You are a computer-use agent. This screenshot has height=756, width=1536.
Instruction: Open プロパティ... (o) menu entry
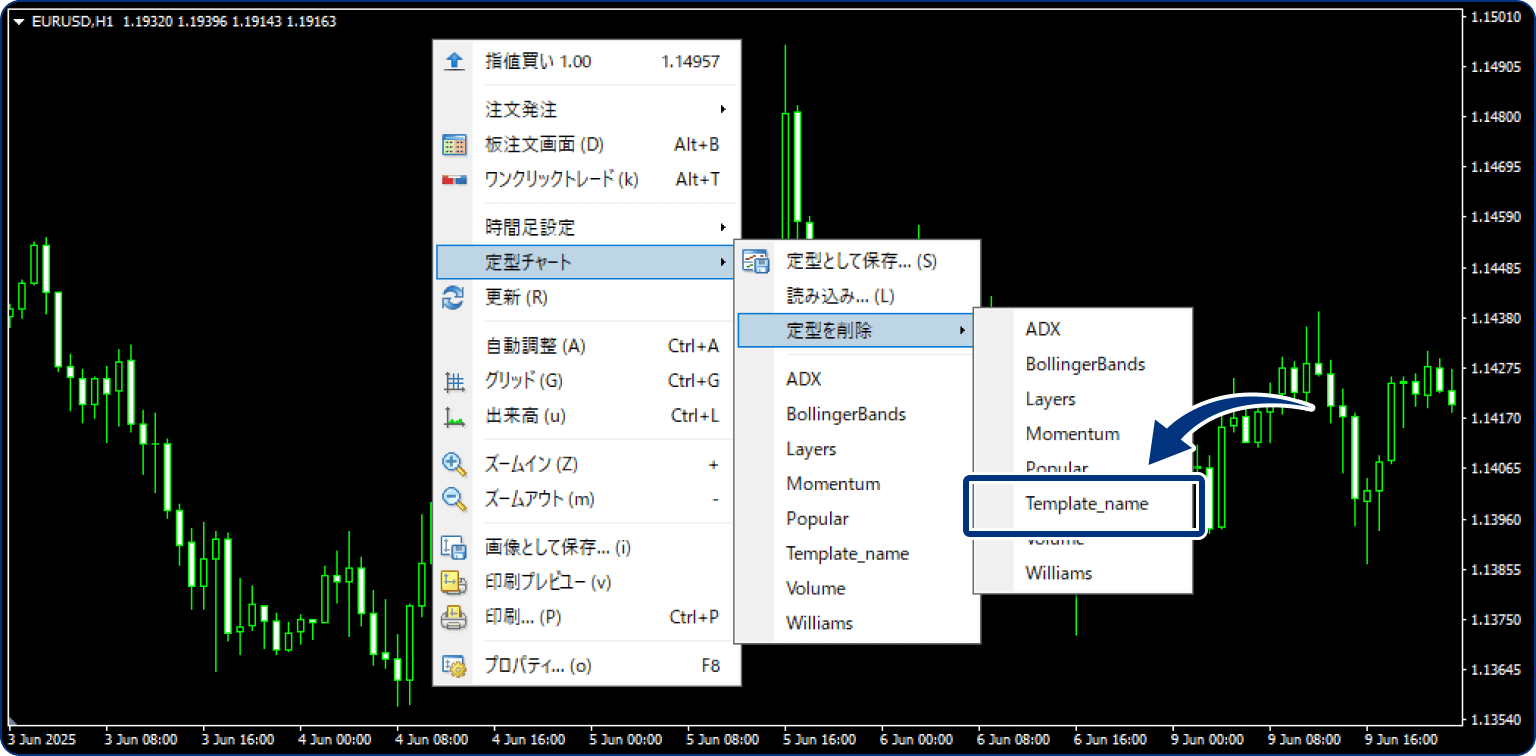pyautogui.click(x=587, y=666)
